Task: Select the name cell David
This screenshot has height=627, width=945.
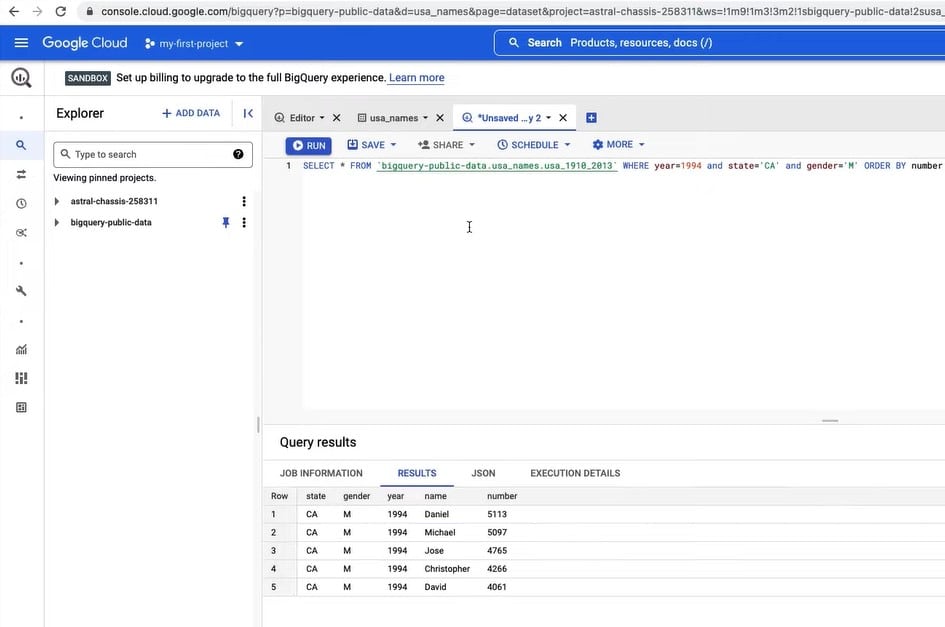Action: pos(435,587)
